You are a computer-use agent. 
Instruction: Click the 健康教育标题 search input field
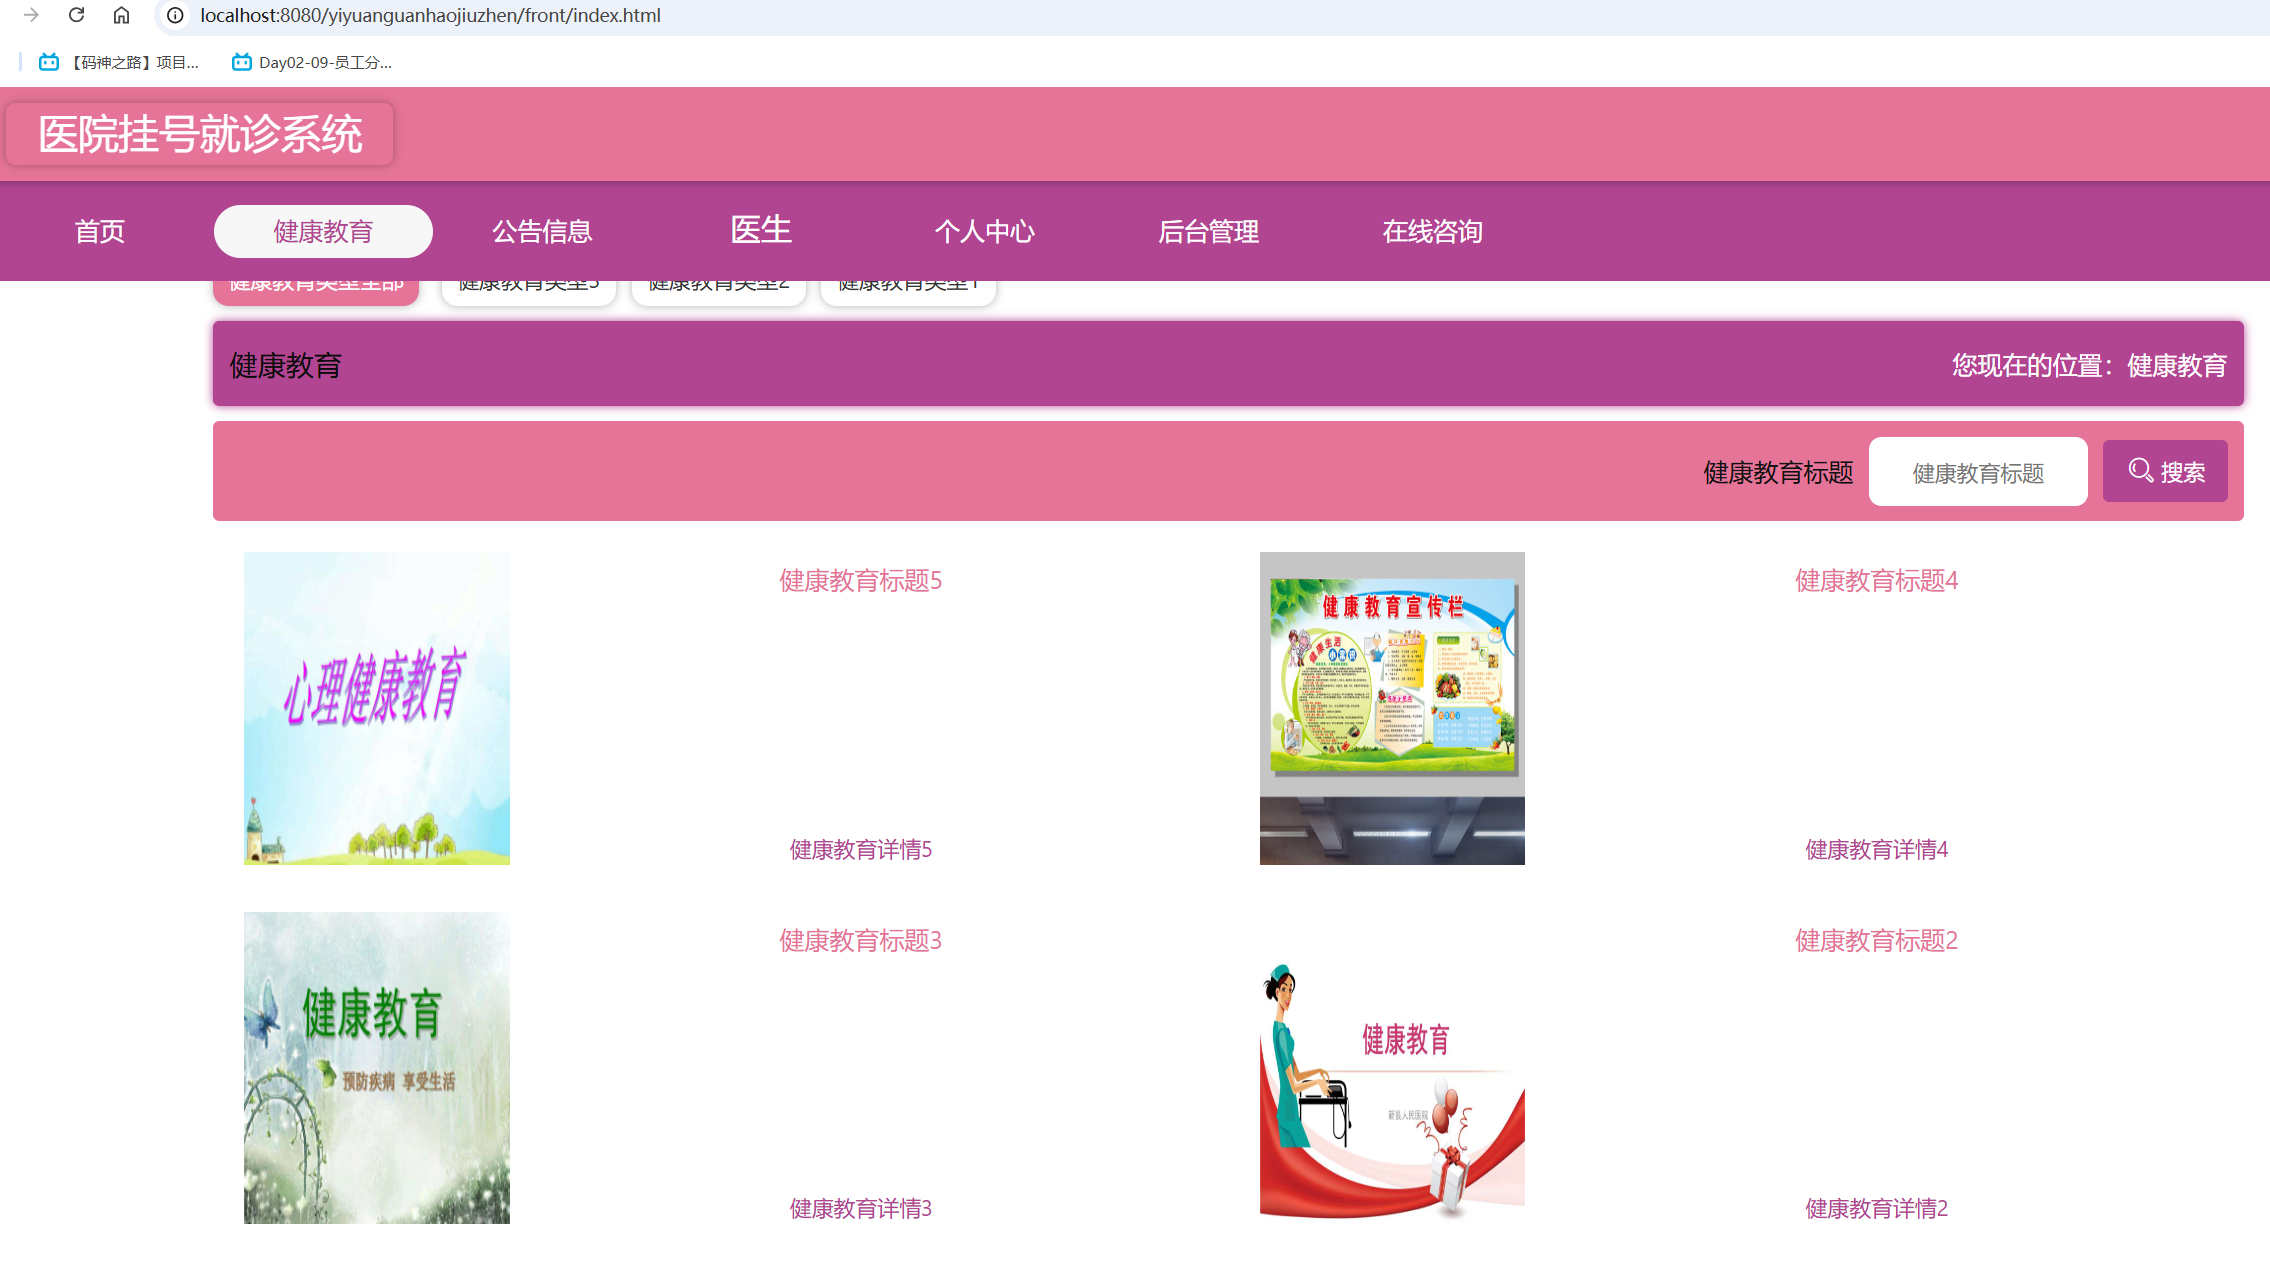point(1977,471)
